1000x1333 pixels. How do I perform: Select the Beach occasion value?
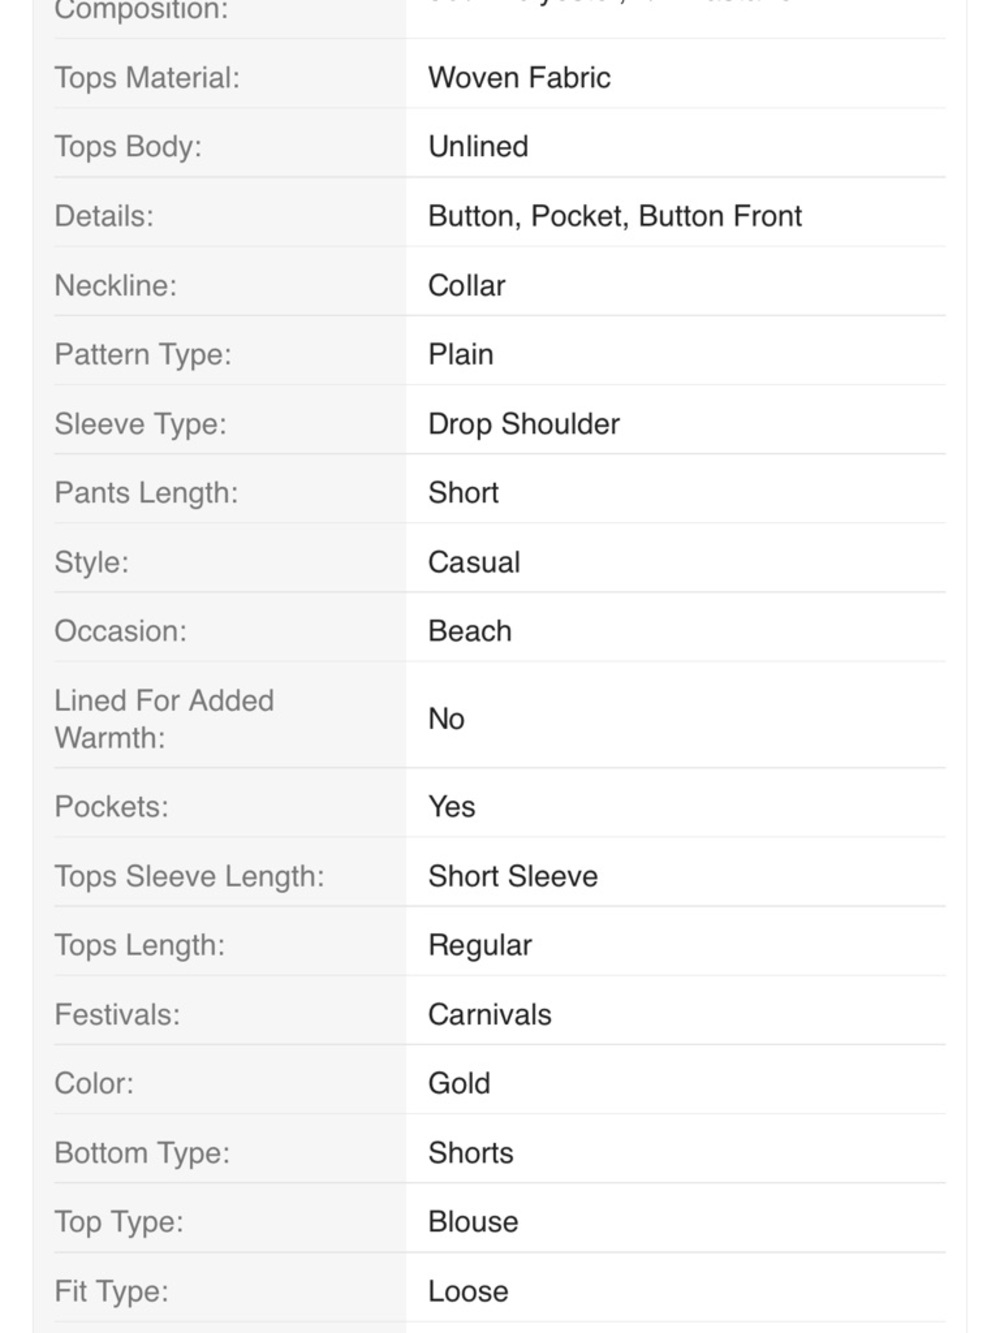click(x=470, y=631)
